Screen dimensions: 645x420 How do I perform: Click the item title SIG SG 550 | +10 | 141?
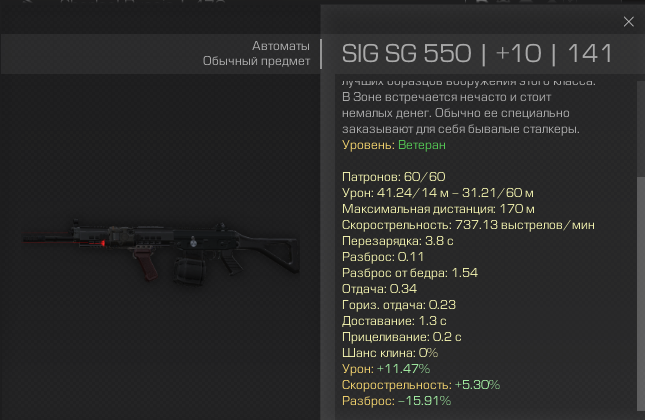point(477,53)
